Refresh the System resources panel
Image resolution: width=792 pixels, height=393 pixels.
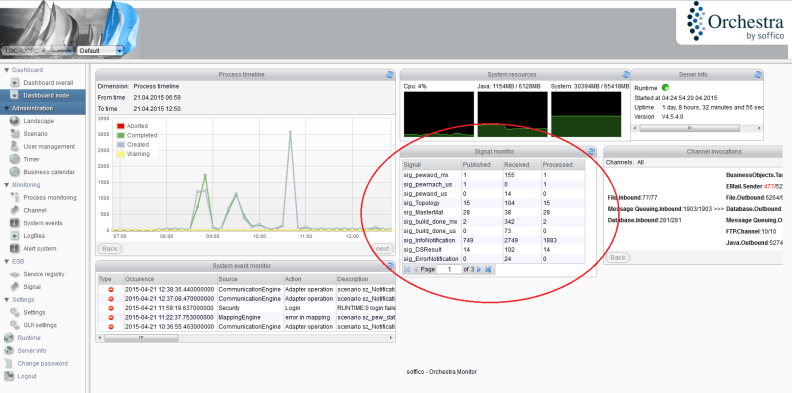pos(626,74)
